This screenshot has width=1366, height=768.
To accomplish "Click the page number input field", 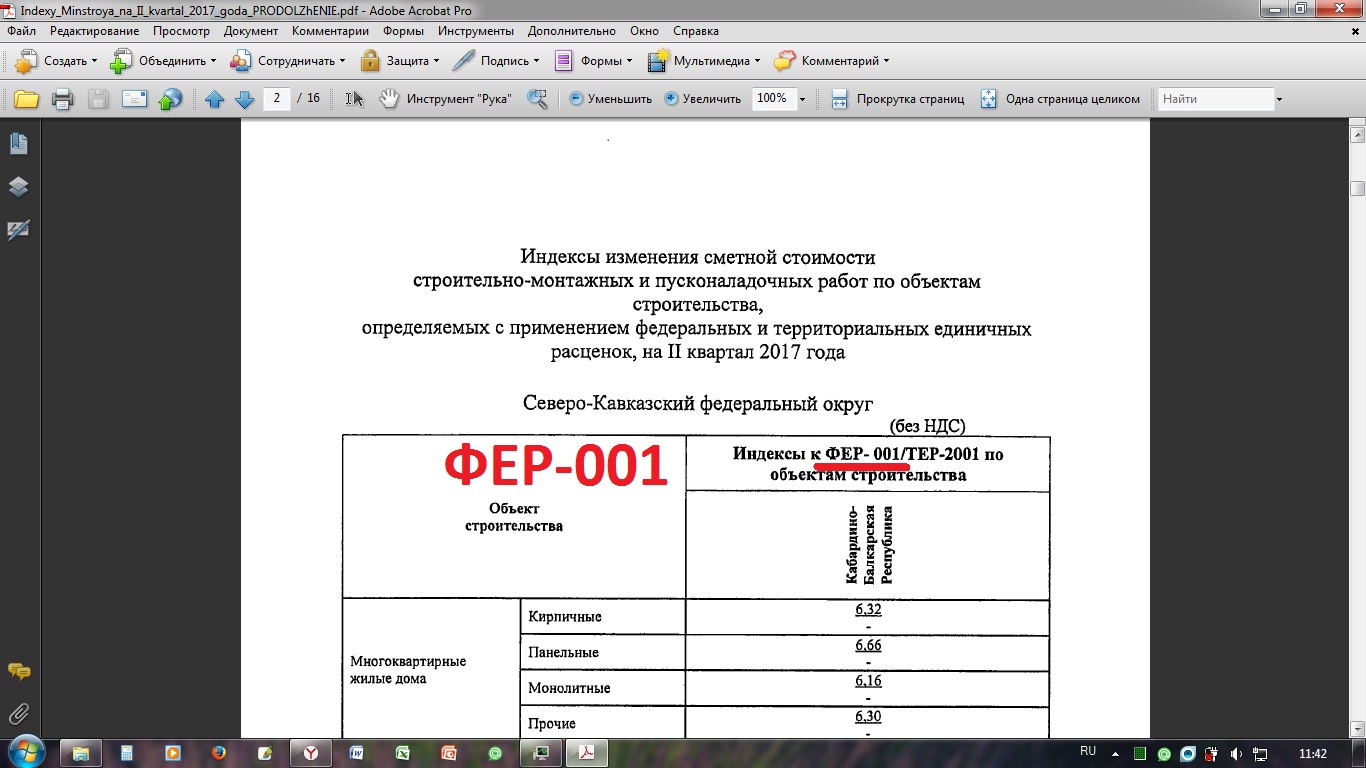I will 276,98.
